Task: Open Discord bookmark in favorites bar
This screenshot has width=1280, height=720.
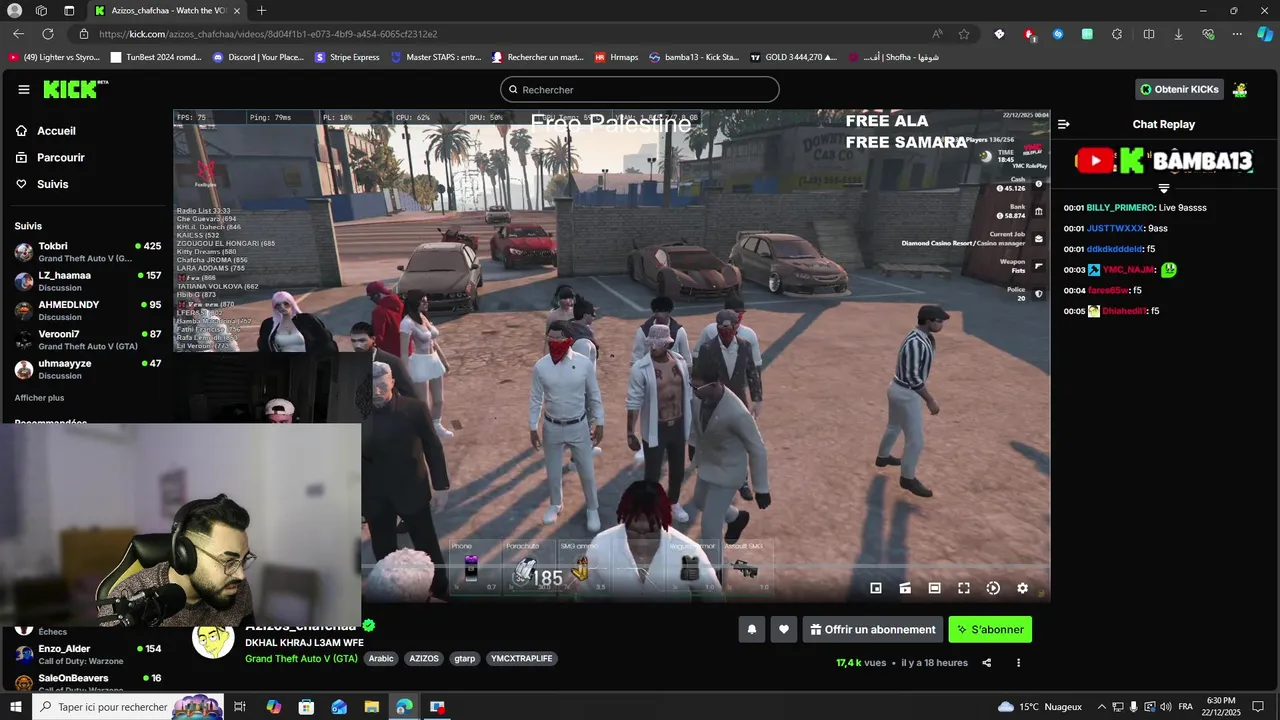Action: coord(258,57)
